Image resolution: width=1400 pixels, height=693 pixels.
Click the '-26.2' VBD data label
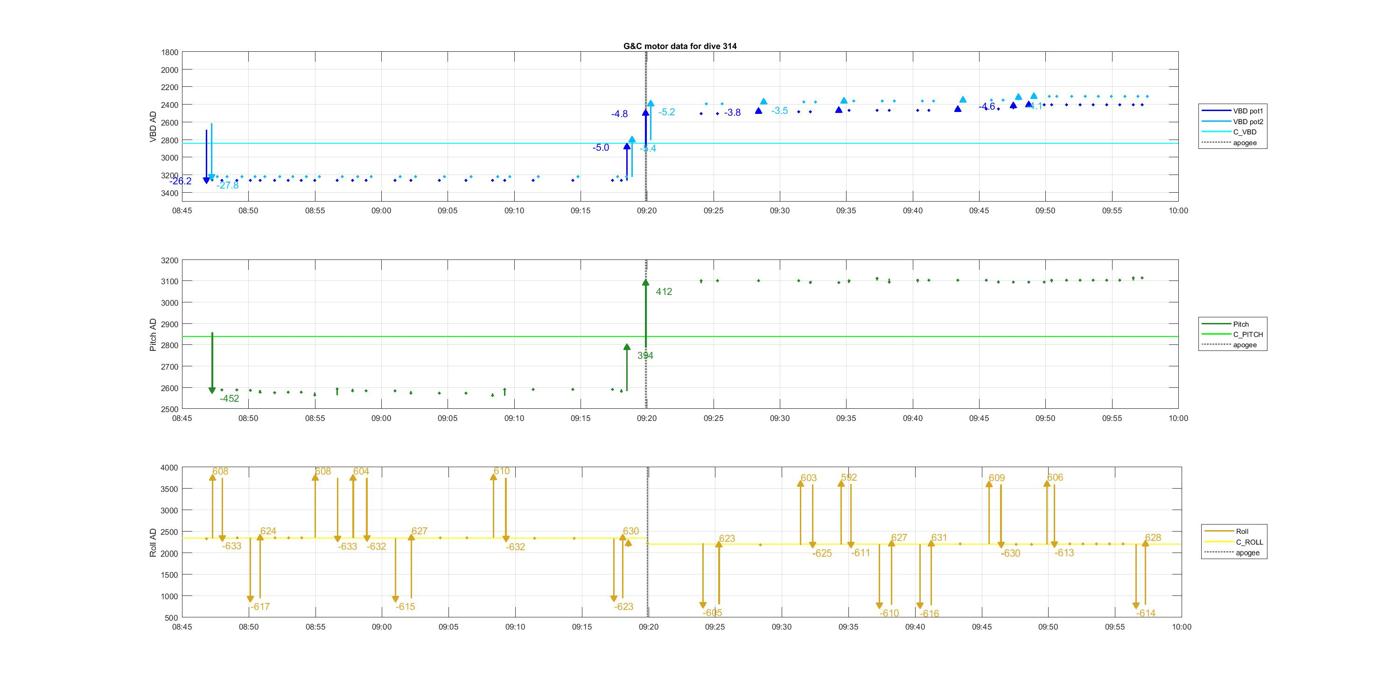[x=181, y=181]
